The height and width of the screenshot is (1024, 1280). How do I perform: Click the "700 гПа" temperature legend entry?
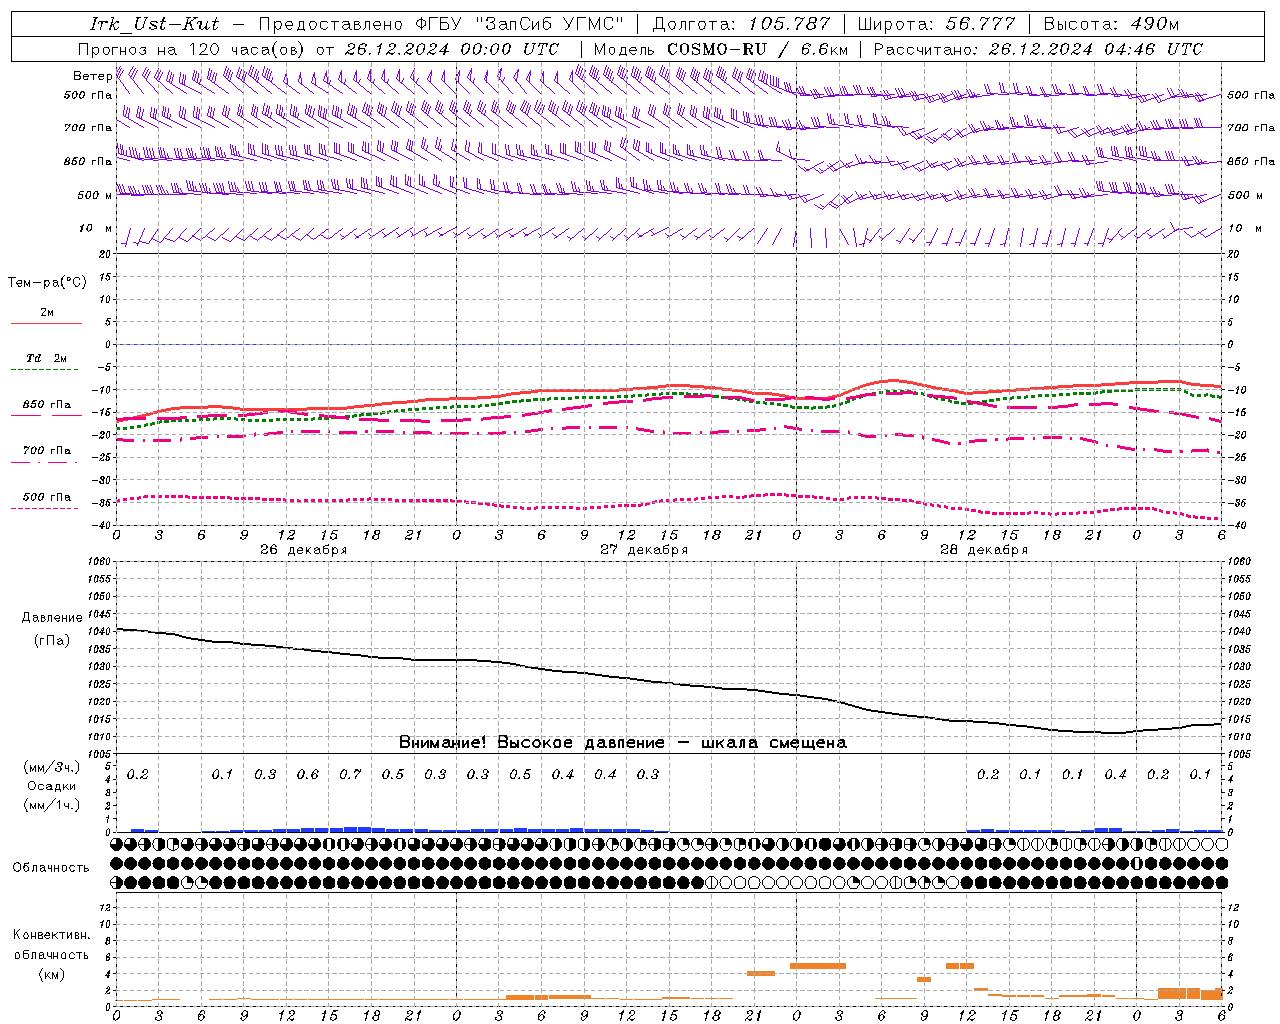pyautogui.click(x=47, y=451)
